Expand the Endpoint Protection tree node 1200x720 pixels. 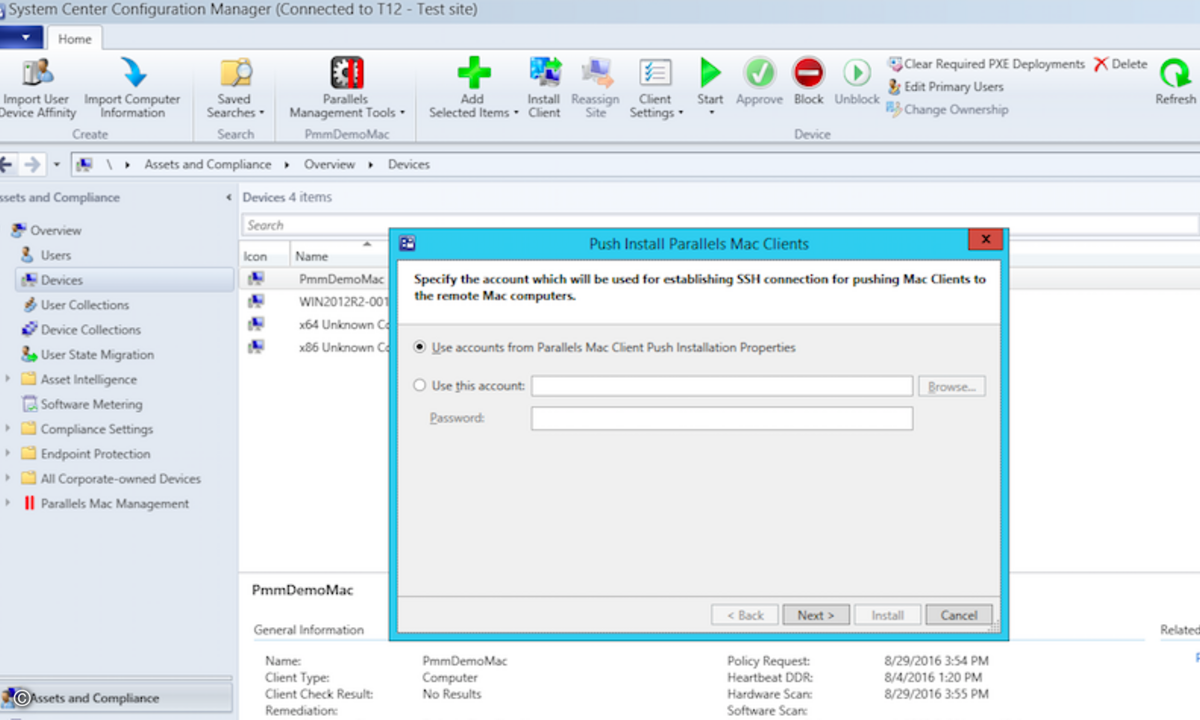[8, 454]
